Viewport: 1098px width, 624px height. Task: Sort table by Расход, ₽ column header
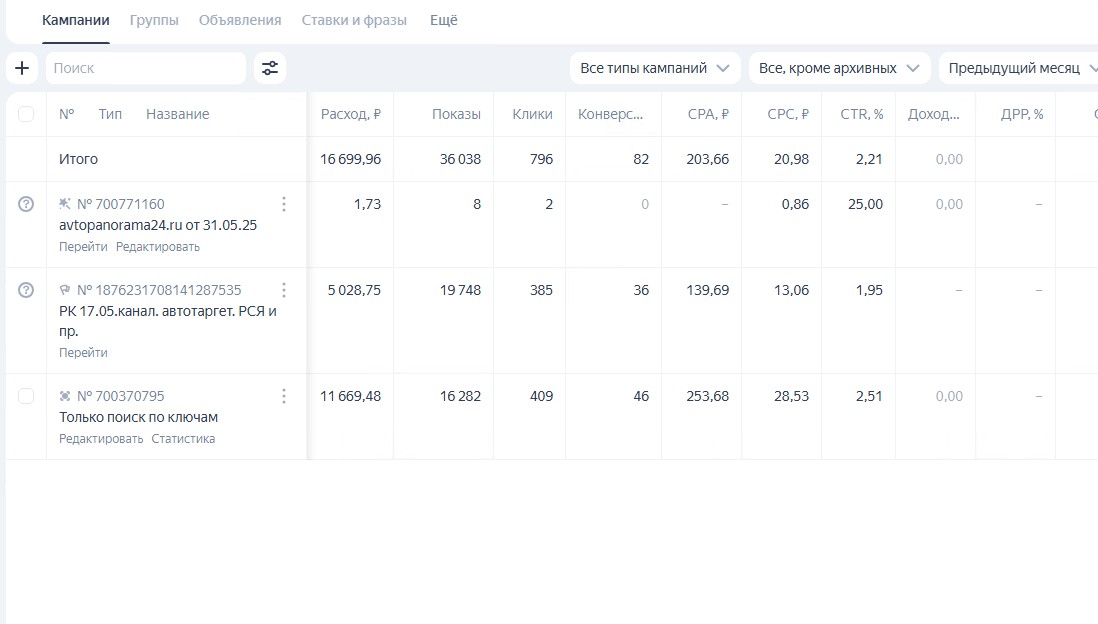[x=350, y=114]
